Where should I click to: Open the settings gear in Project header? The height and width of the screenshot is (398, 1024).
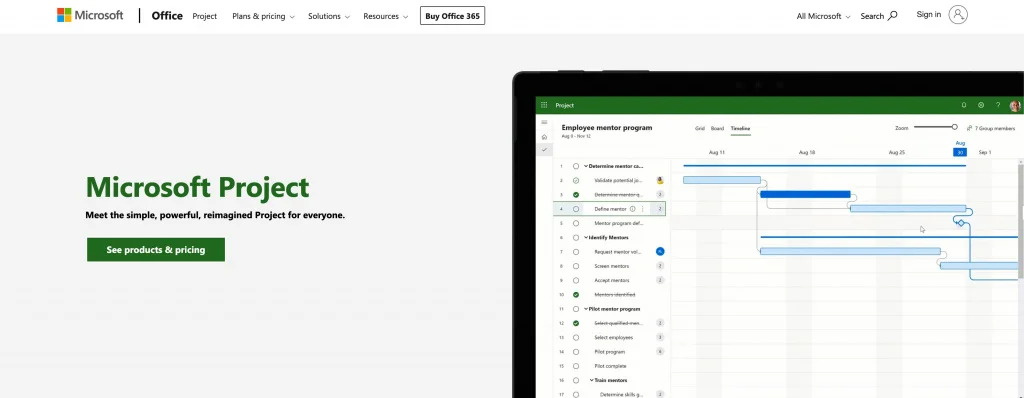(x=981, y=105)
